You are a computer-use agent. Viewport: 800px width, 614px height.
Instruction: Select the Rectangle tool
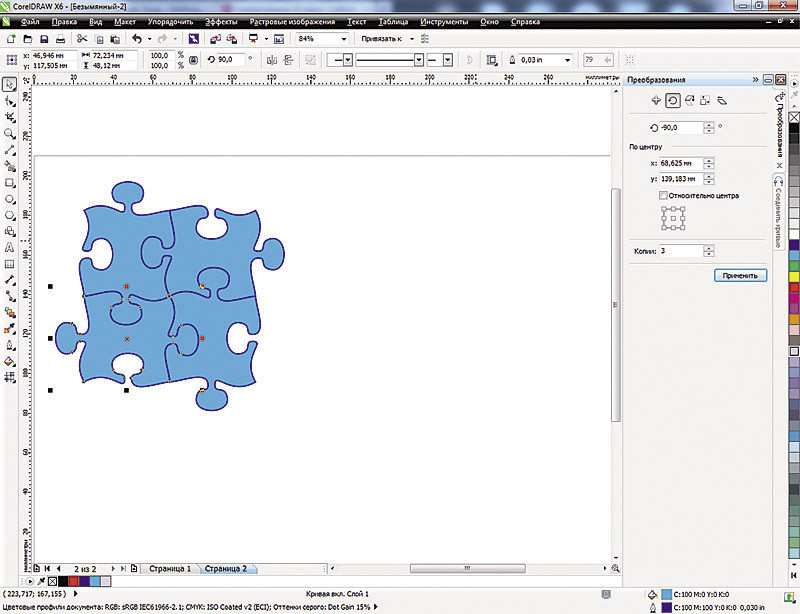[10, 183]
